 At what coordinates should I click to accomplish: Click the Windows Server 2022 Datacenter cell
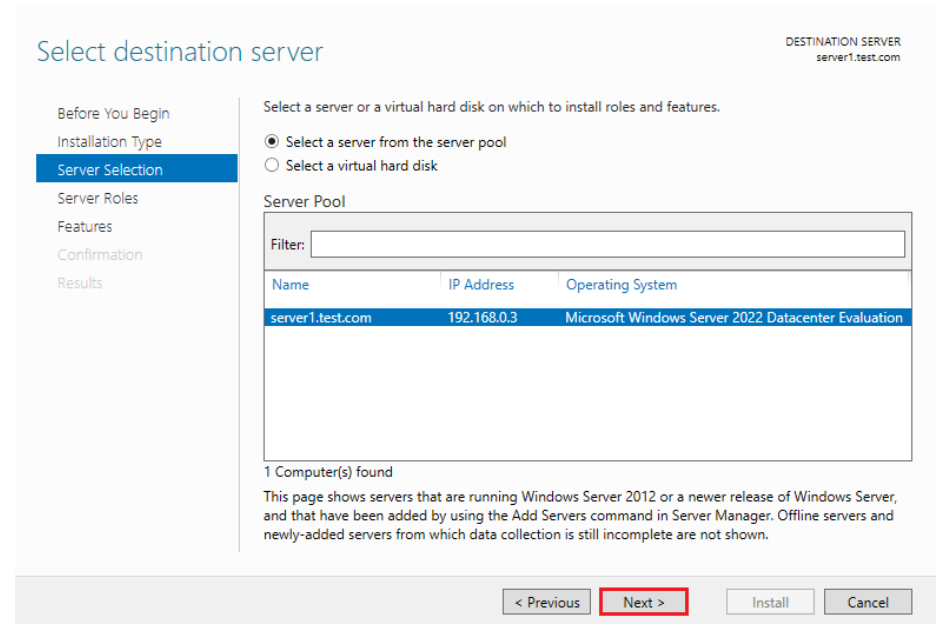(x=733, y=318)
